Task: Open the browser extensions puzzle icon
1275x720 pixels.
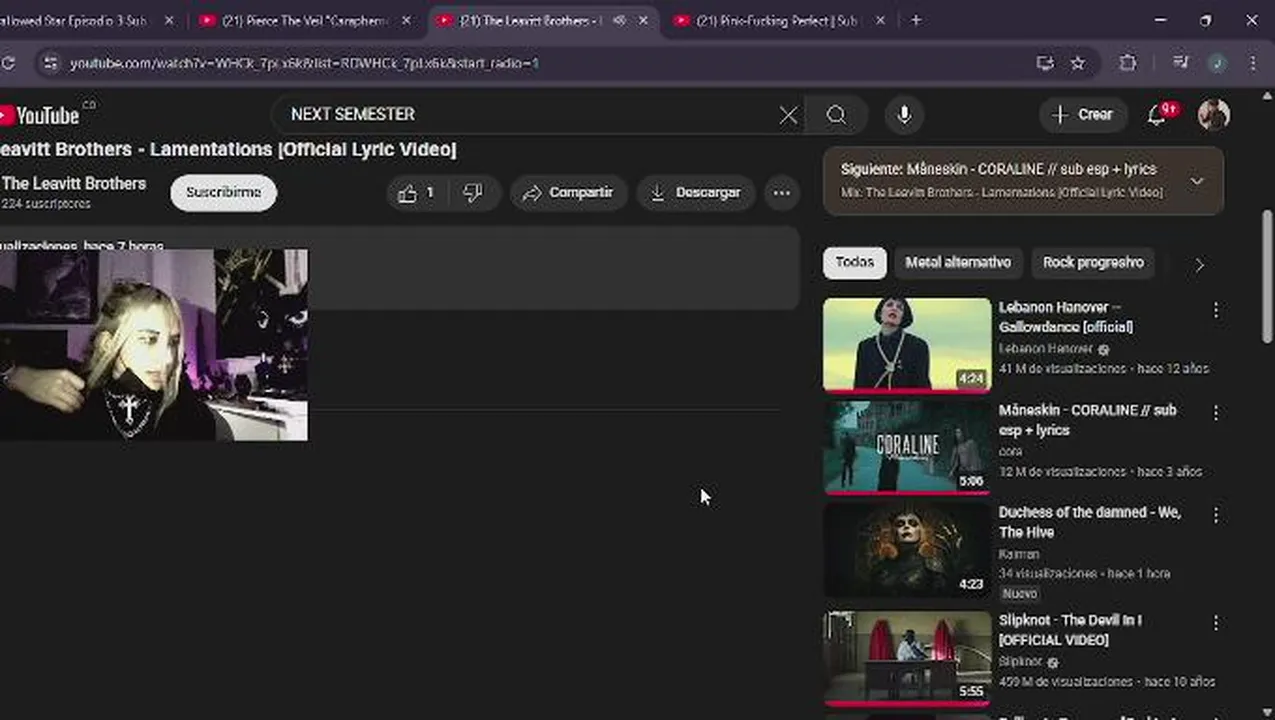Action: coord(1128,63)
